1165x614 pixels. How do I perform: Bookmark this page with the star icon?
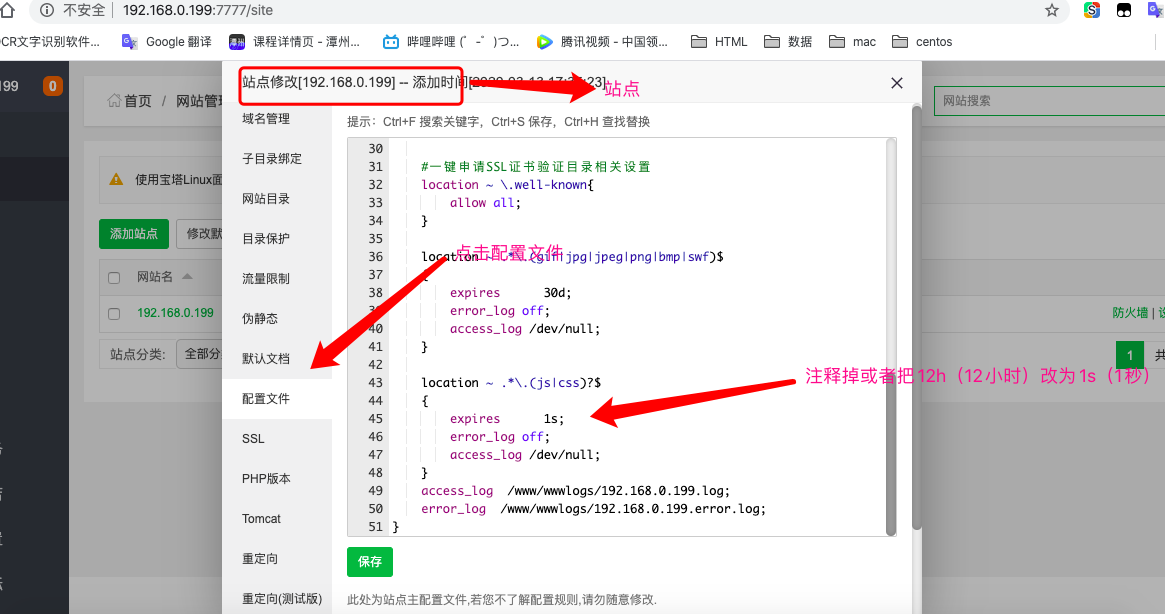point(1051,10)
